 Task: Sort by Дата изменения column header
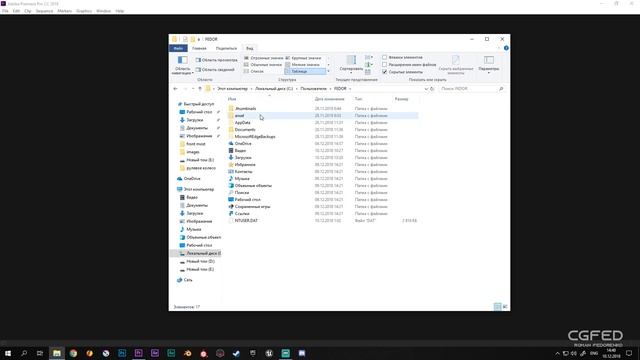pos(329,99)
